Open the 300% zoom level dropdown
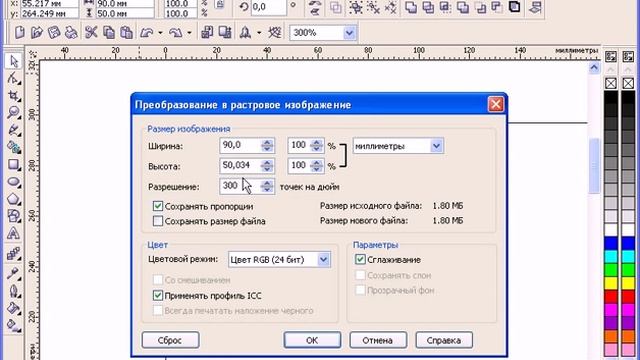This screenshot has width=640, height=360. coord(349,33)
